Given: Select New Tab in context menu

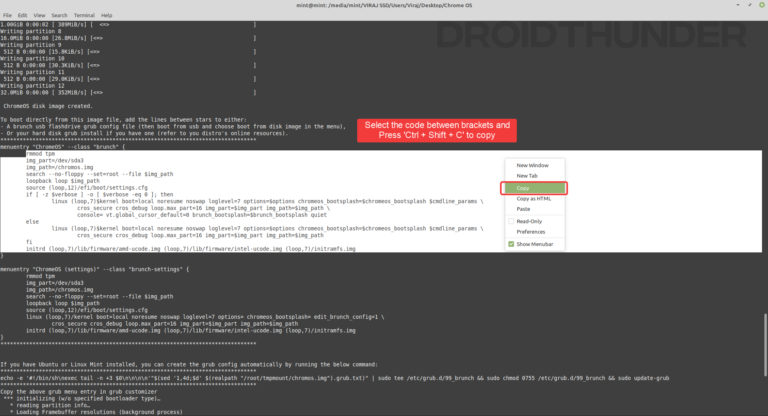Looking at the screenshot, I should click(527, 176).
